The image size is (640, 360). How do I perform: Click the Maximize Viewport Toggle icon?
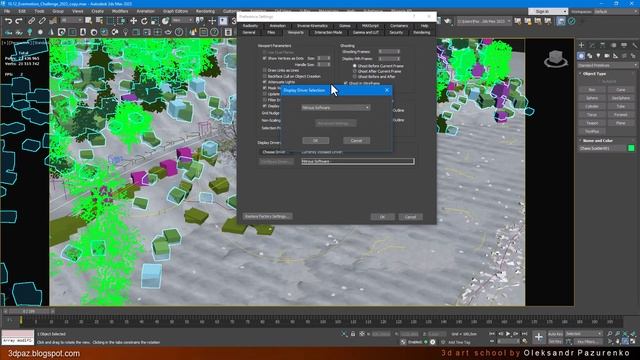[633, 341]
